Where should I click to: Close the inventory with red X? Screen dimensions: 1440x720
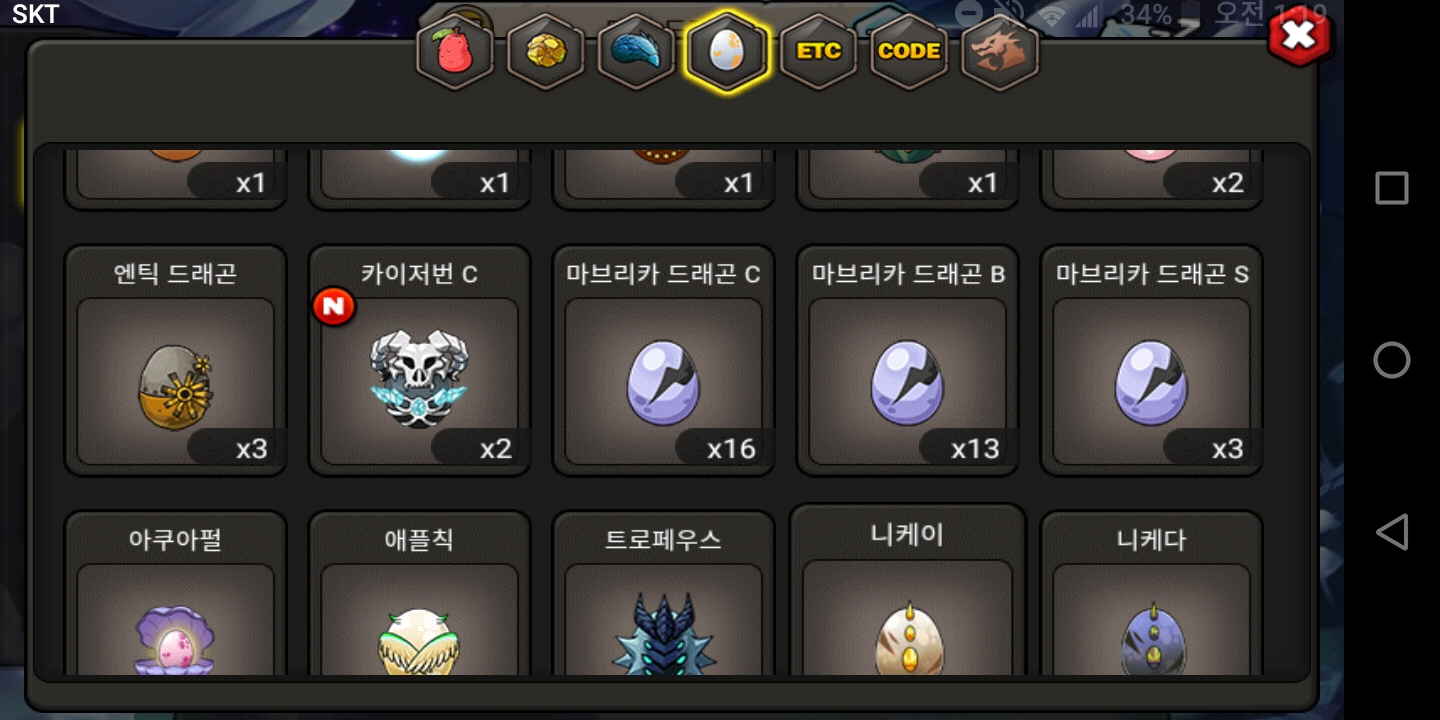pos(1299,36)
